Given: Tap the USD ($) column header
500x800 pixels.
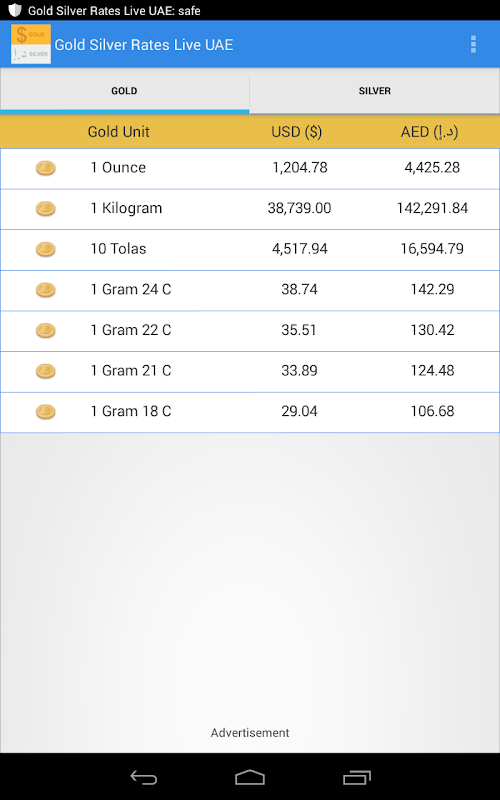Looking at the screenshot, I should click(x=296, y=132).
